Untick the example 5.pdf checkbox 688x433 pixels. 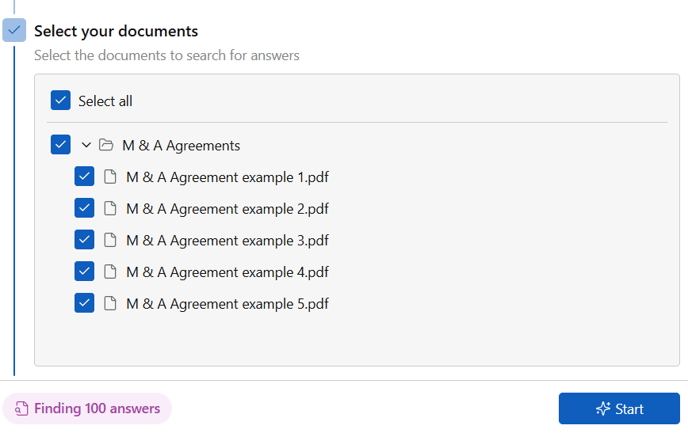point(84,303)
